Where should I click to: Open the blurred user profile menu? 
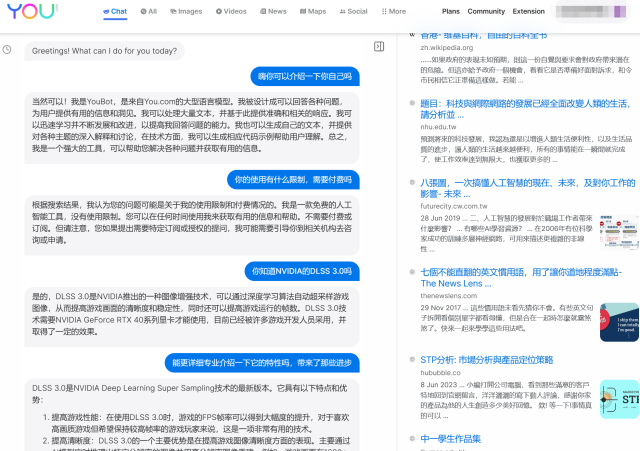coord(591,11)
